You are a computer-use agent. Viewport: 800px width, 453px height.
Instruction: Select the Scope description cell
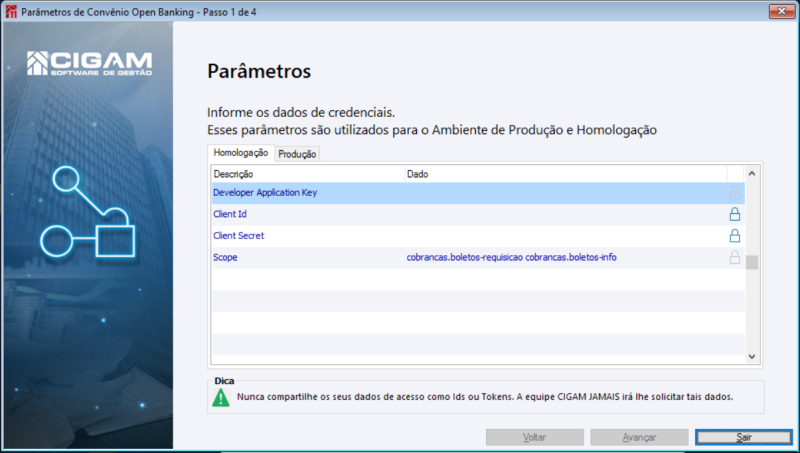[x=308, y=257]
